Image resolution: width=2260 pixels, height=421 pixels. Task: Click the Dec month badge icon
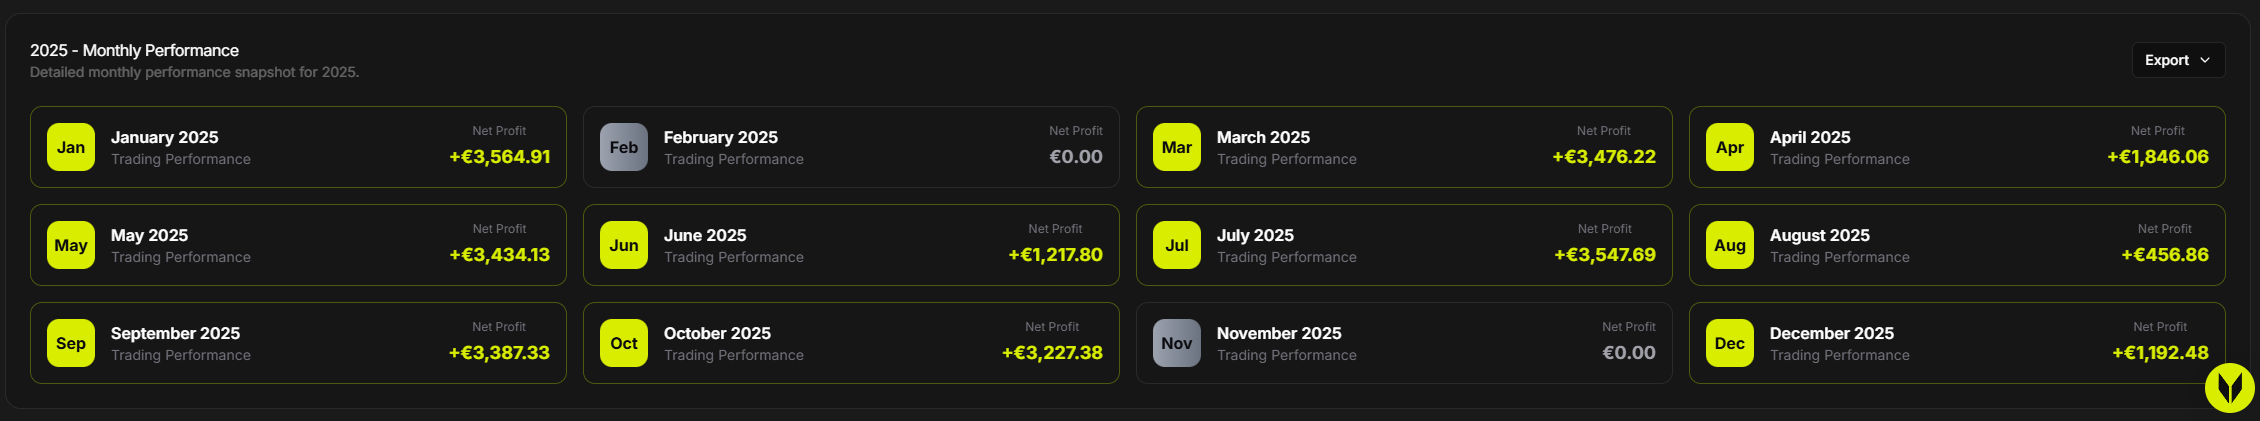click(x=1730, y=343)
